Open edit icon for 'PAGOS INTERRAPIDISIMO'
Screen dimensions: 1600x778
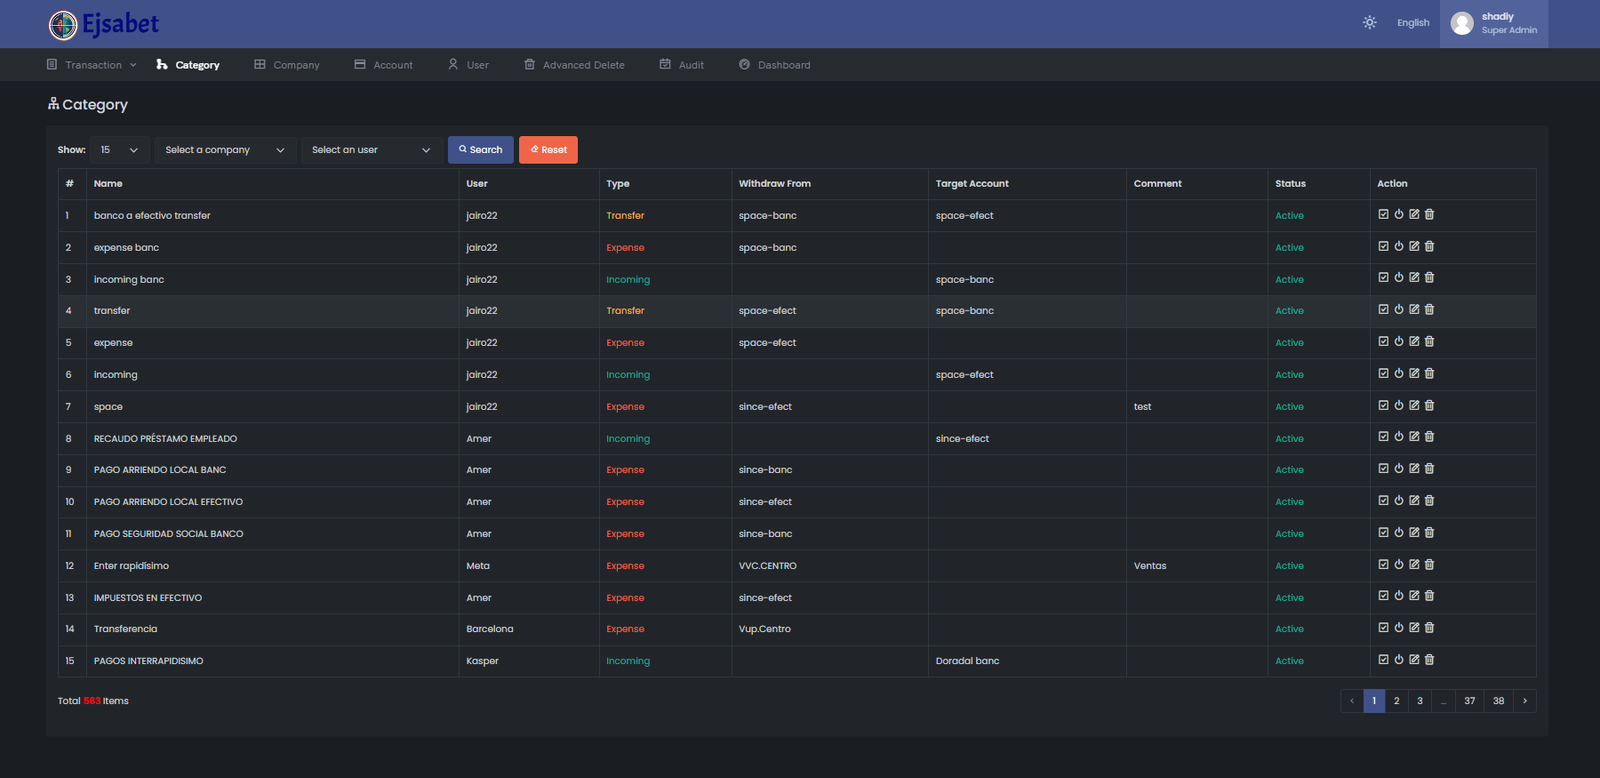tap(1414, 660)
